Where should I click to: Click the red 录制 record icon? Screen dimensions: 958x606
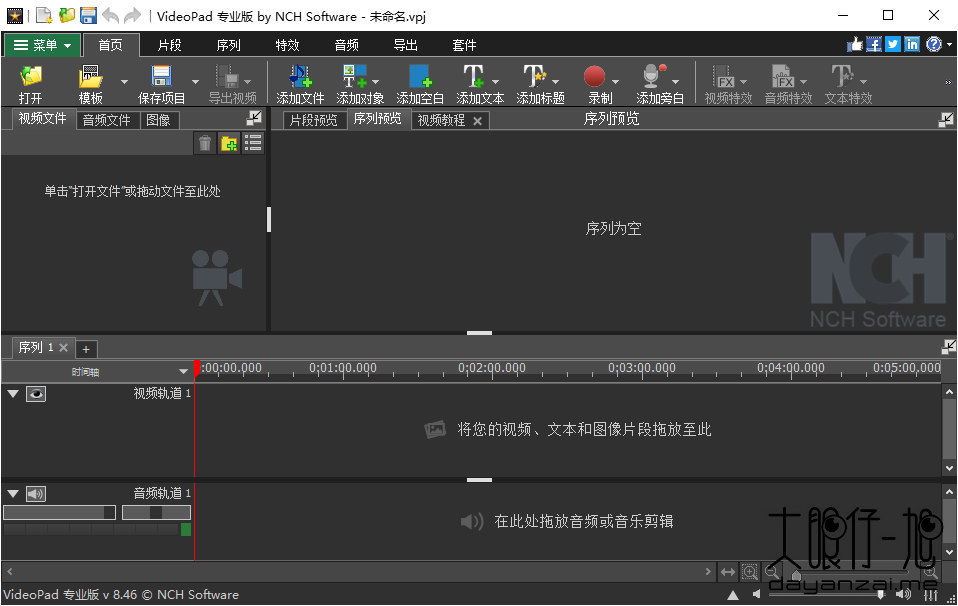click(x=594, y=77)
